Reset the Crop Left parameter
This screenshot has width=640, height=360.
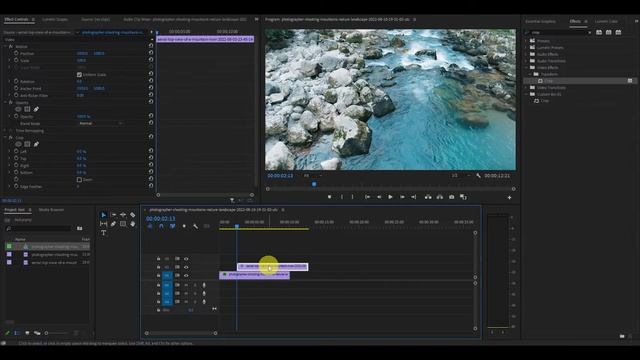[x=151, y=151]
